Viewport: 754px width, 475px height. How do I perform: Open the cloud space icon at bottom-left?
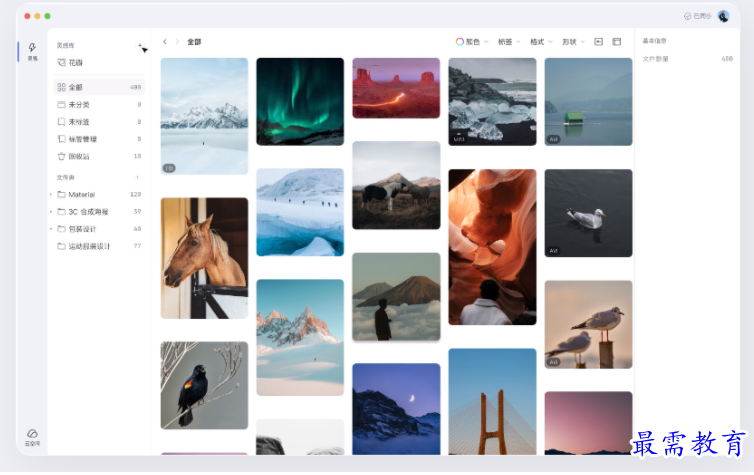[32, 438]
